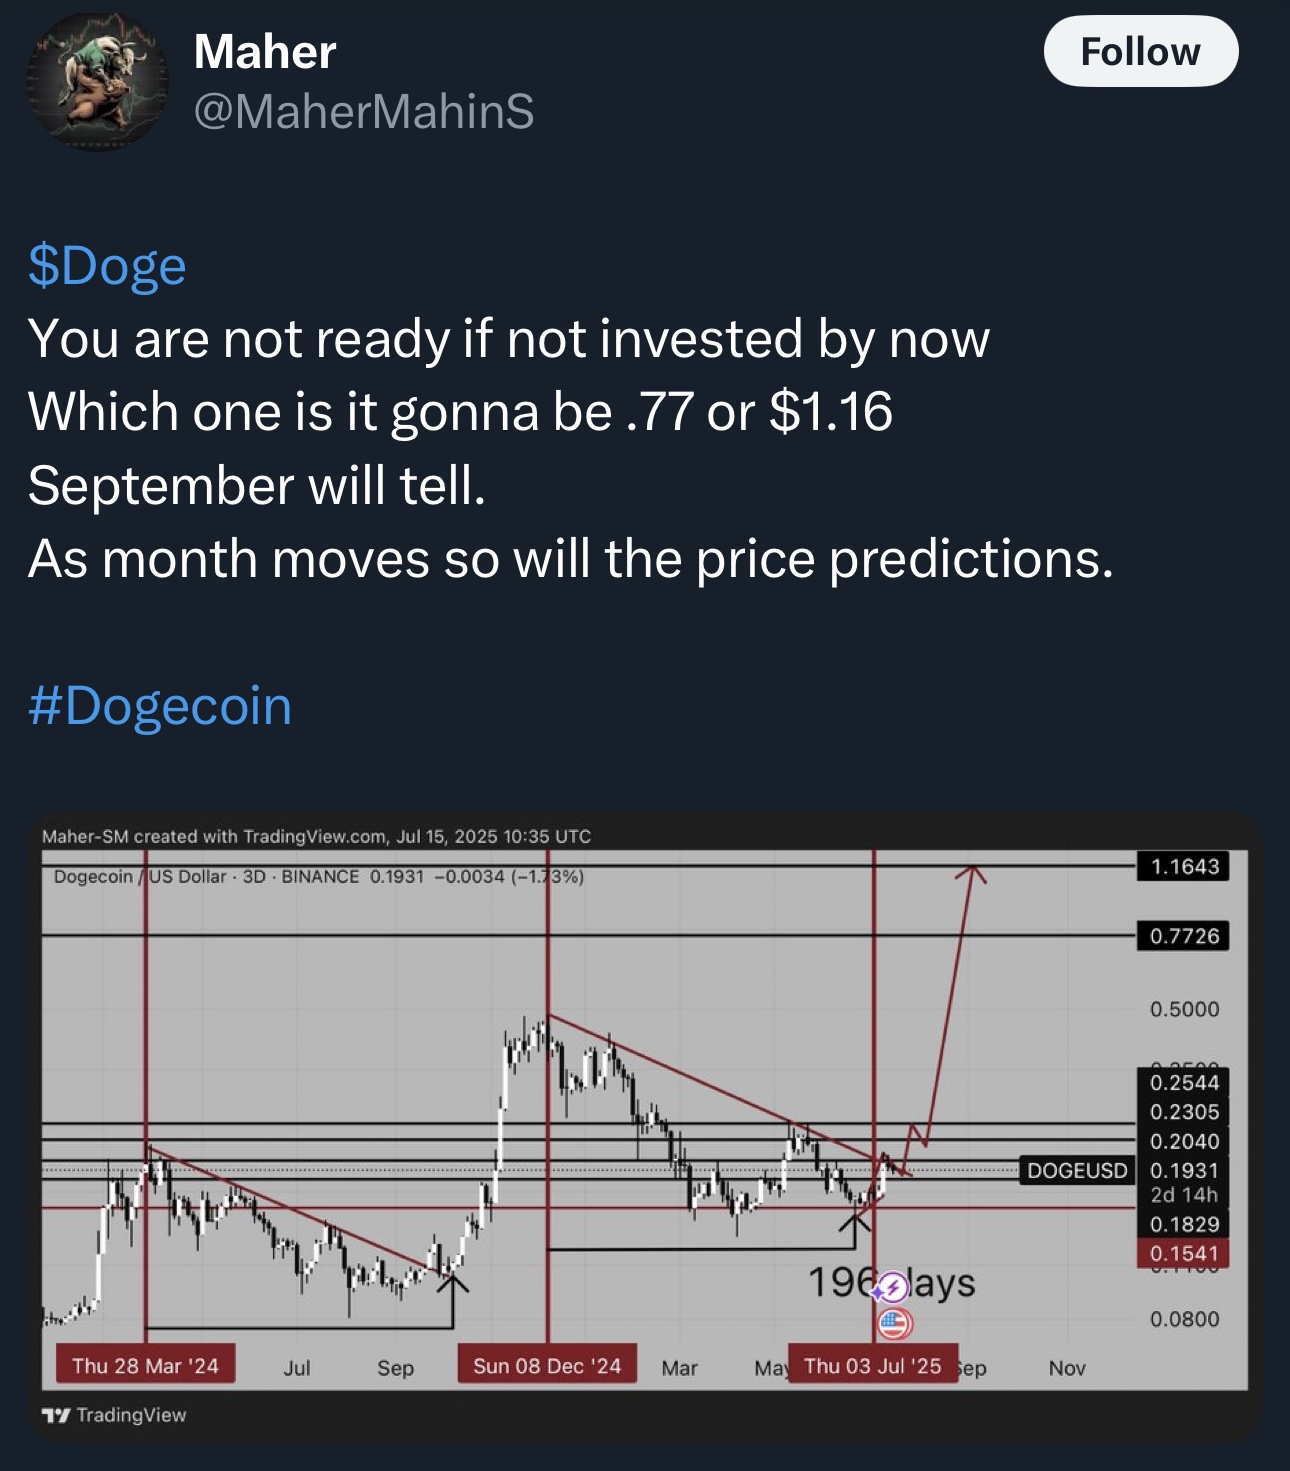Click the red 0.1541 price tag
1290x1471 pixels.
coord(1184,1253)
